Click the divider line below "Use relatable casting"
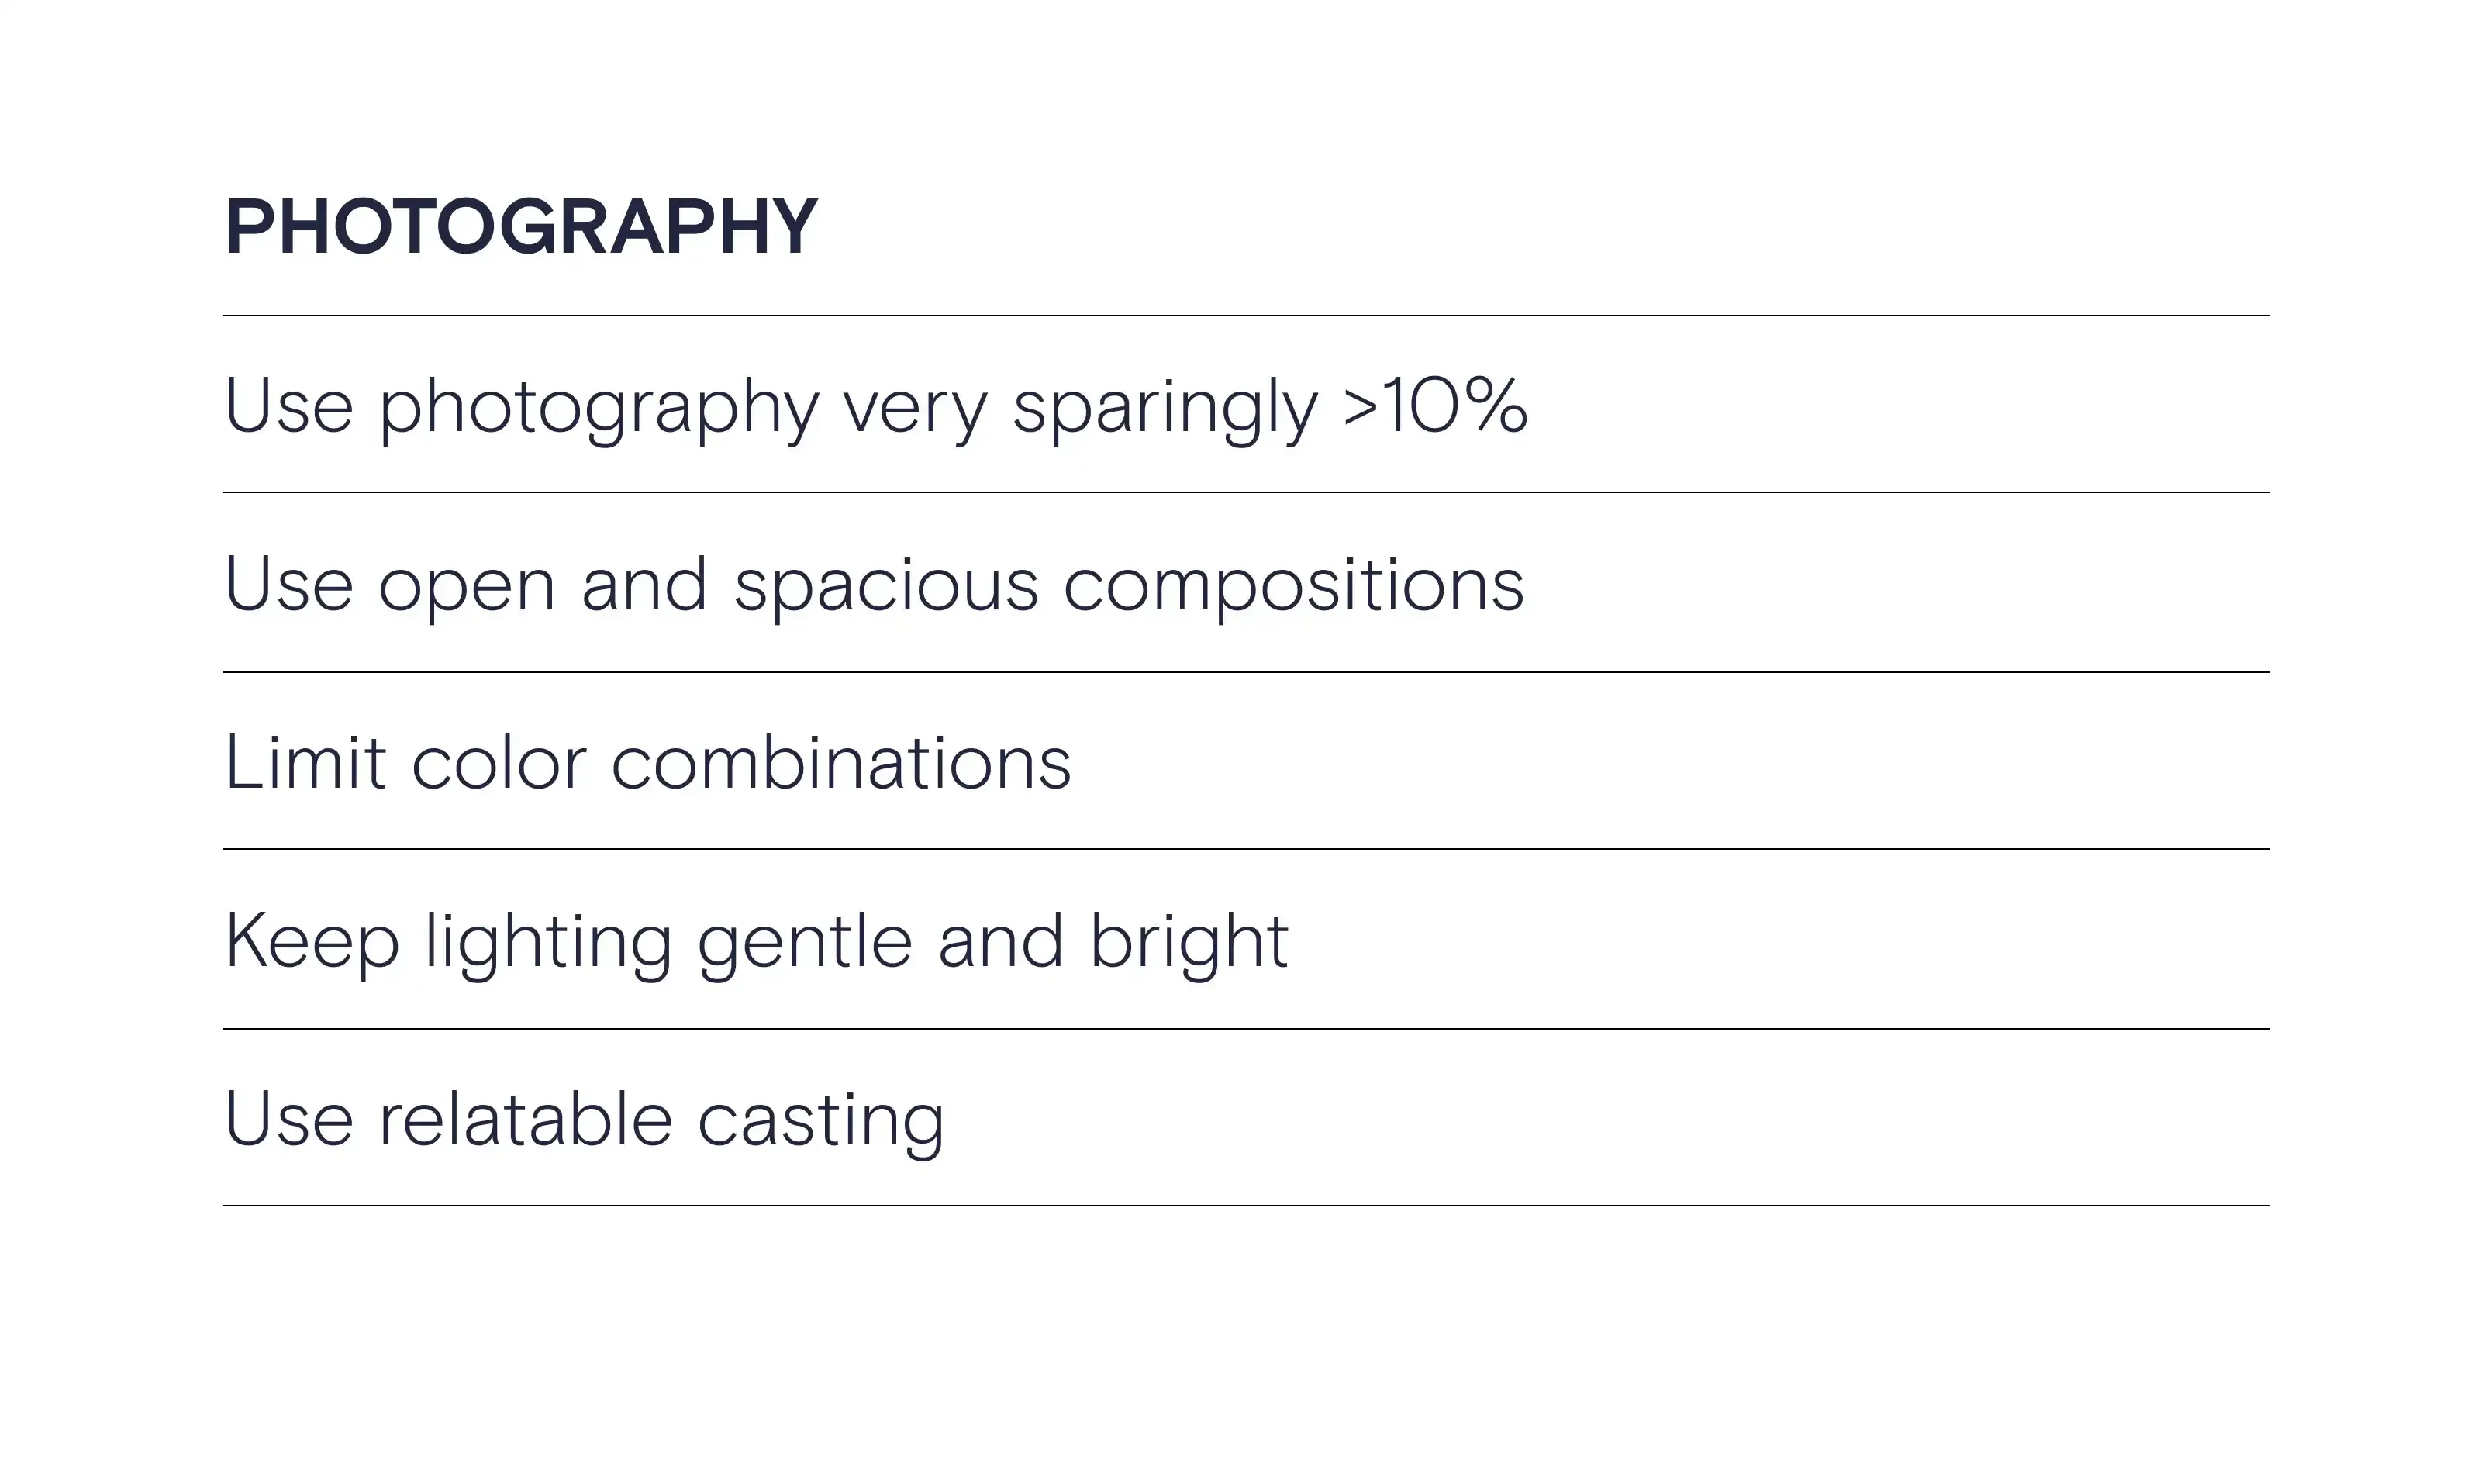 click(x=1246, y=1206)
